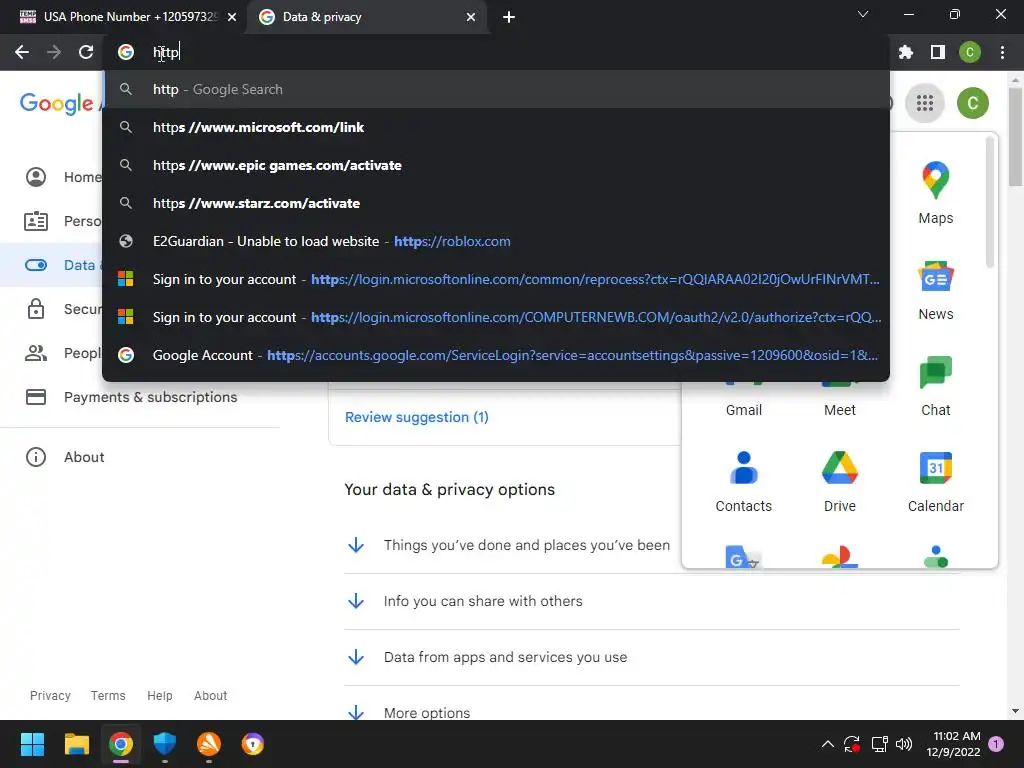Open the Google apps grid launcher

[x=925, y=103]
